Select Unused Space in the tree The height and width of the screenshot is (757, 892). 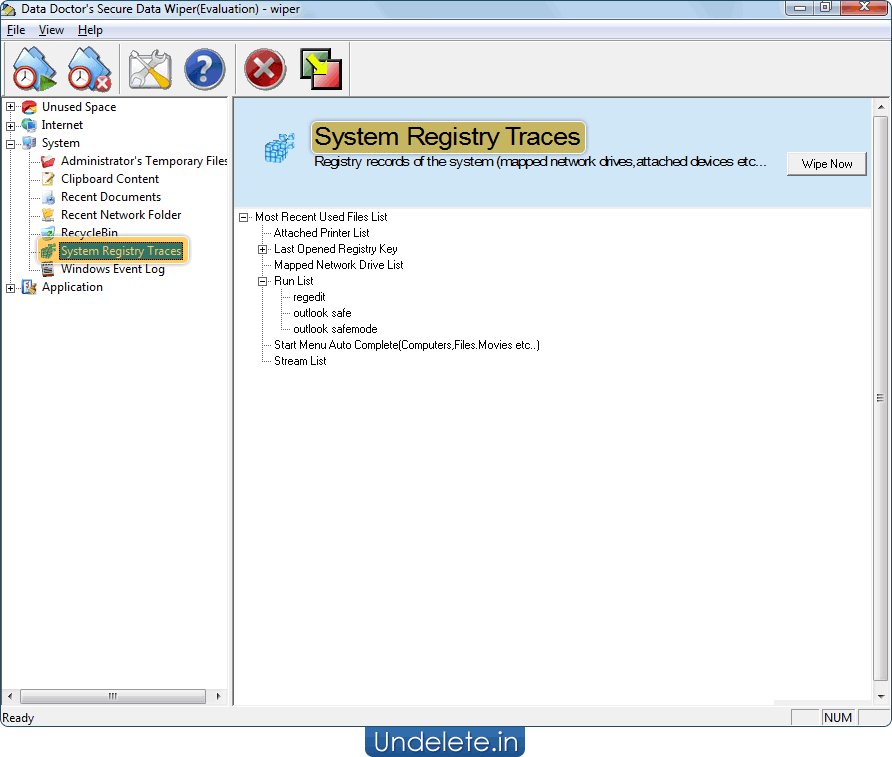(79, 107)
